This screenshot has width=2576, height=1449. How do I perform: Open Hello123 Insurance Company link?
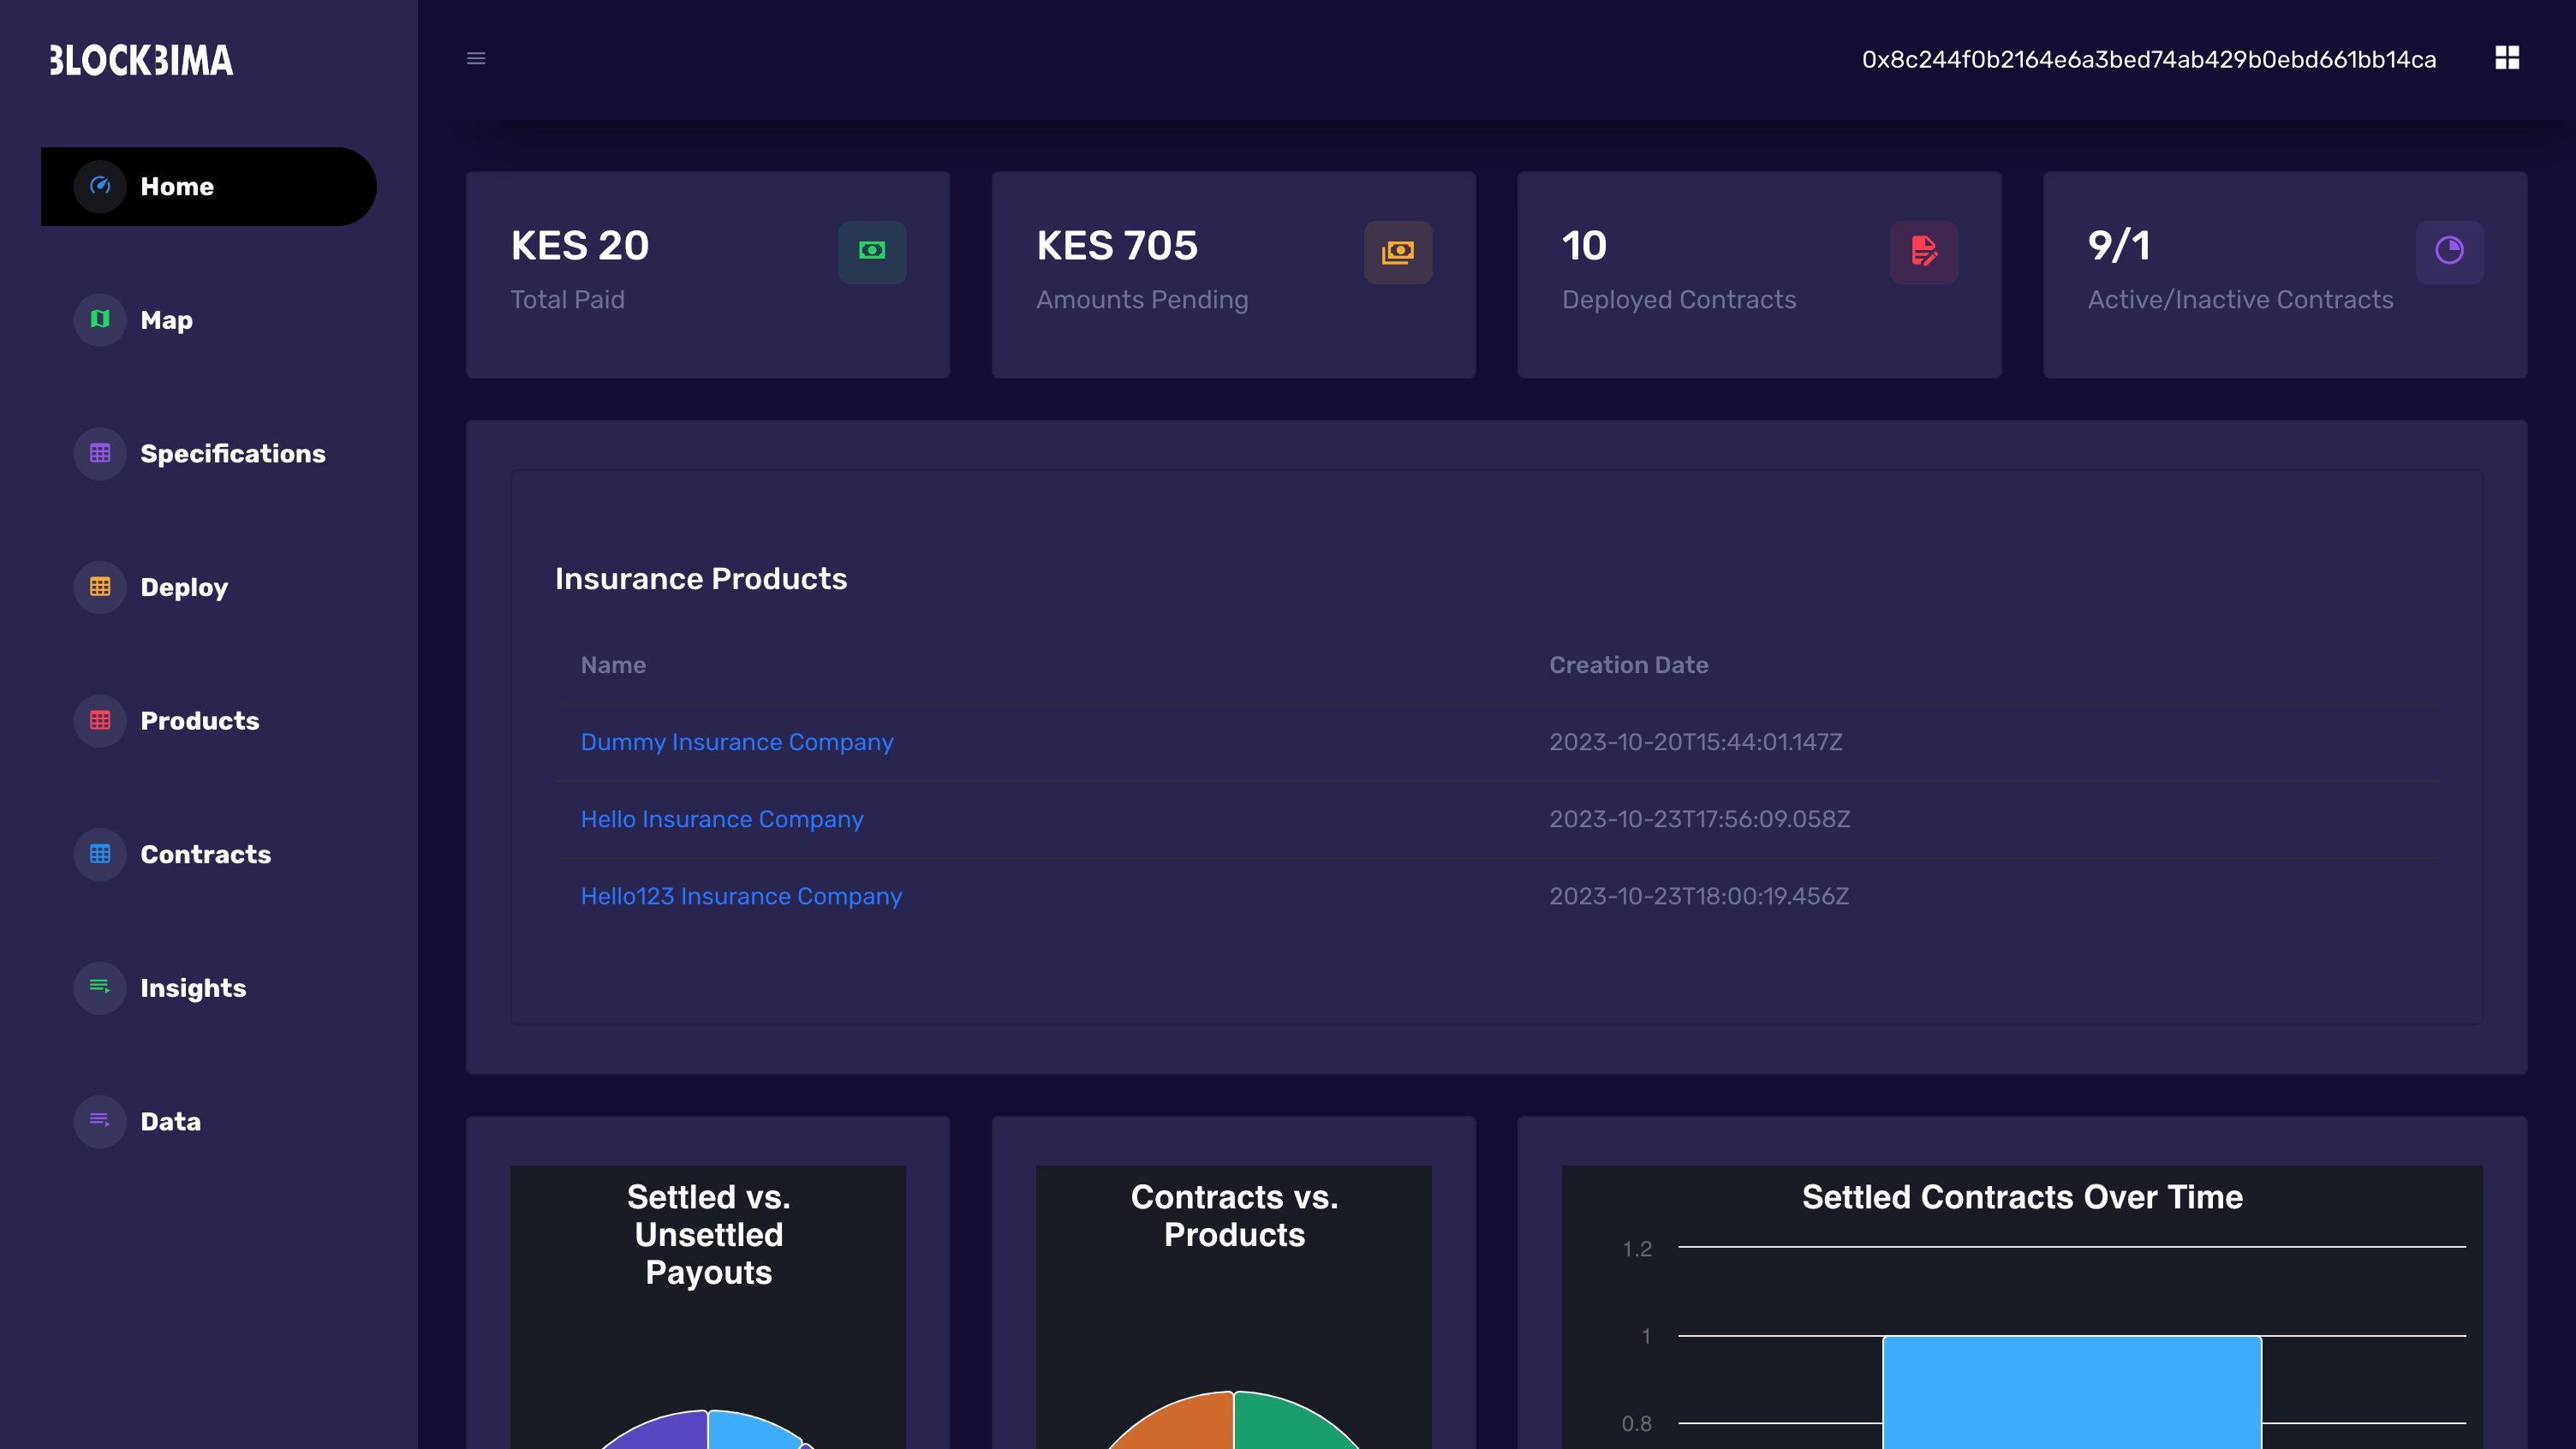(741, 896)
